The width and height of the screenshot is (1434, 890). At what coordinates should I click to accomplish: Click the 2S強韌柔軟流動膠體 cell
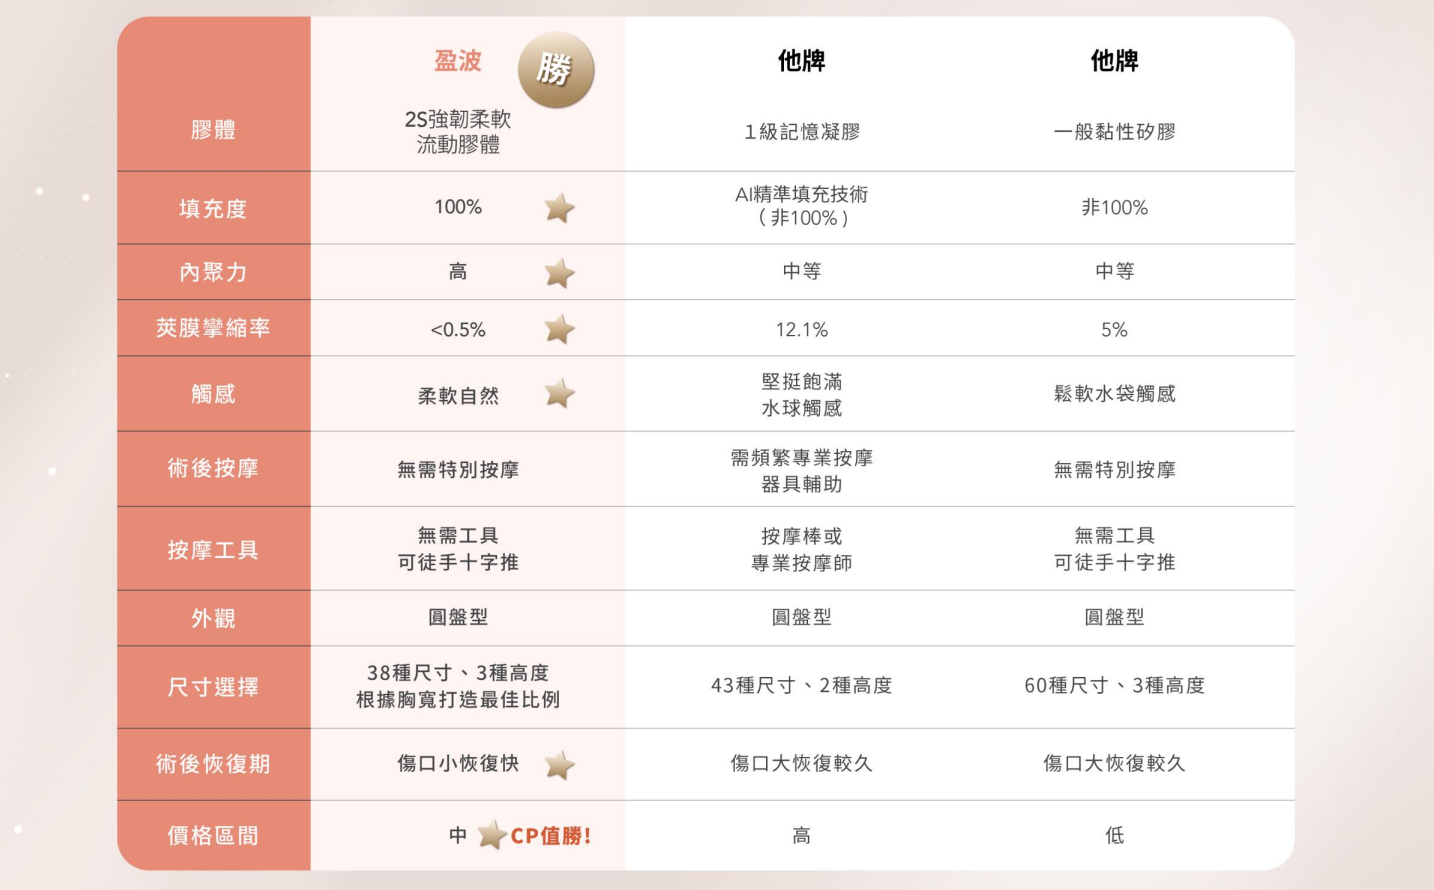(458, 132)
